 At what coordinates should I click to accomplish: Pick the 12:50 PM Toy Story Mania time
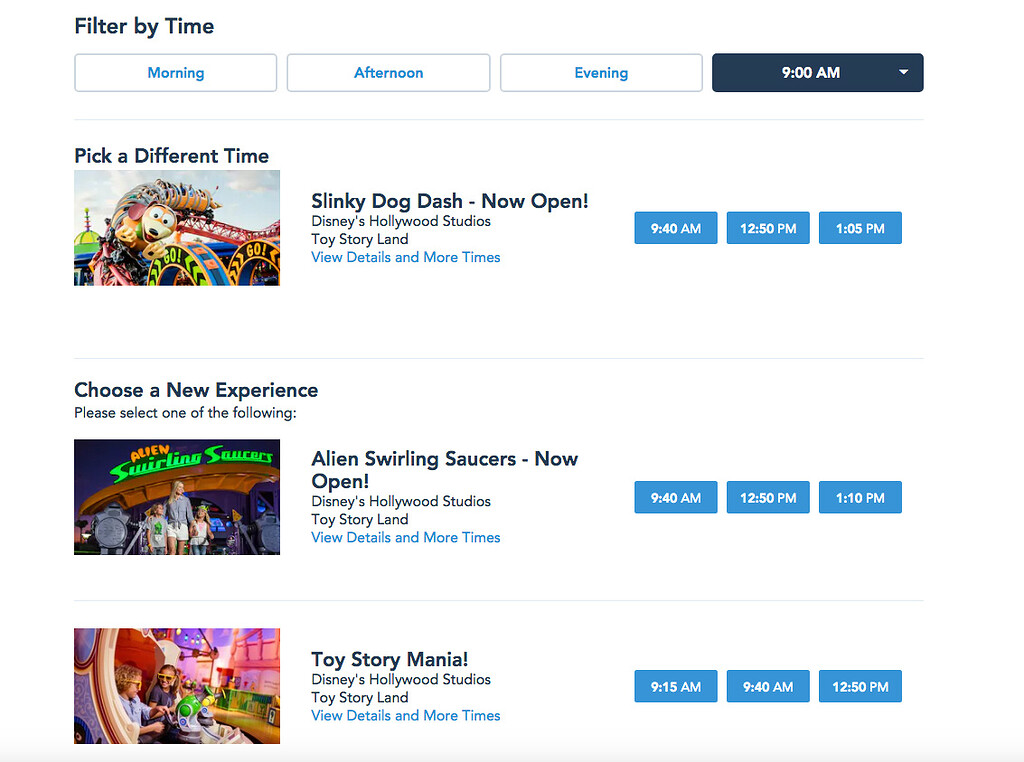[860, 686]
